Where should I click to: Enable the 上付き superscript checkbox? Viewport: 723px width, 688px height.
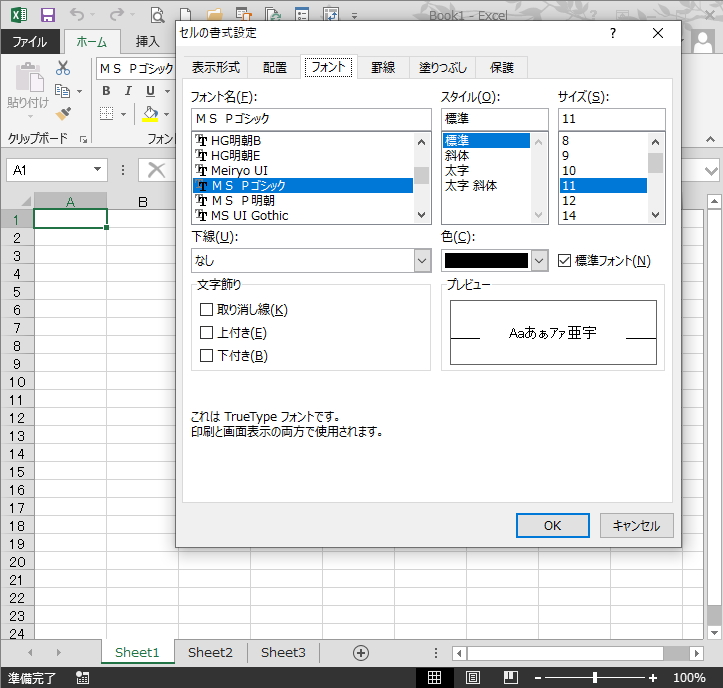(x=206, y=332)
